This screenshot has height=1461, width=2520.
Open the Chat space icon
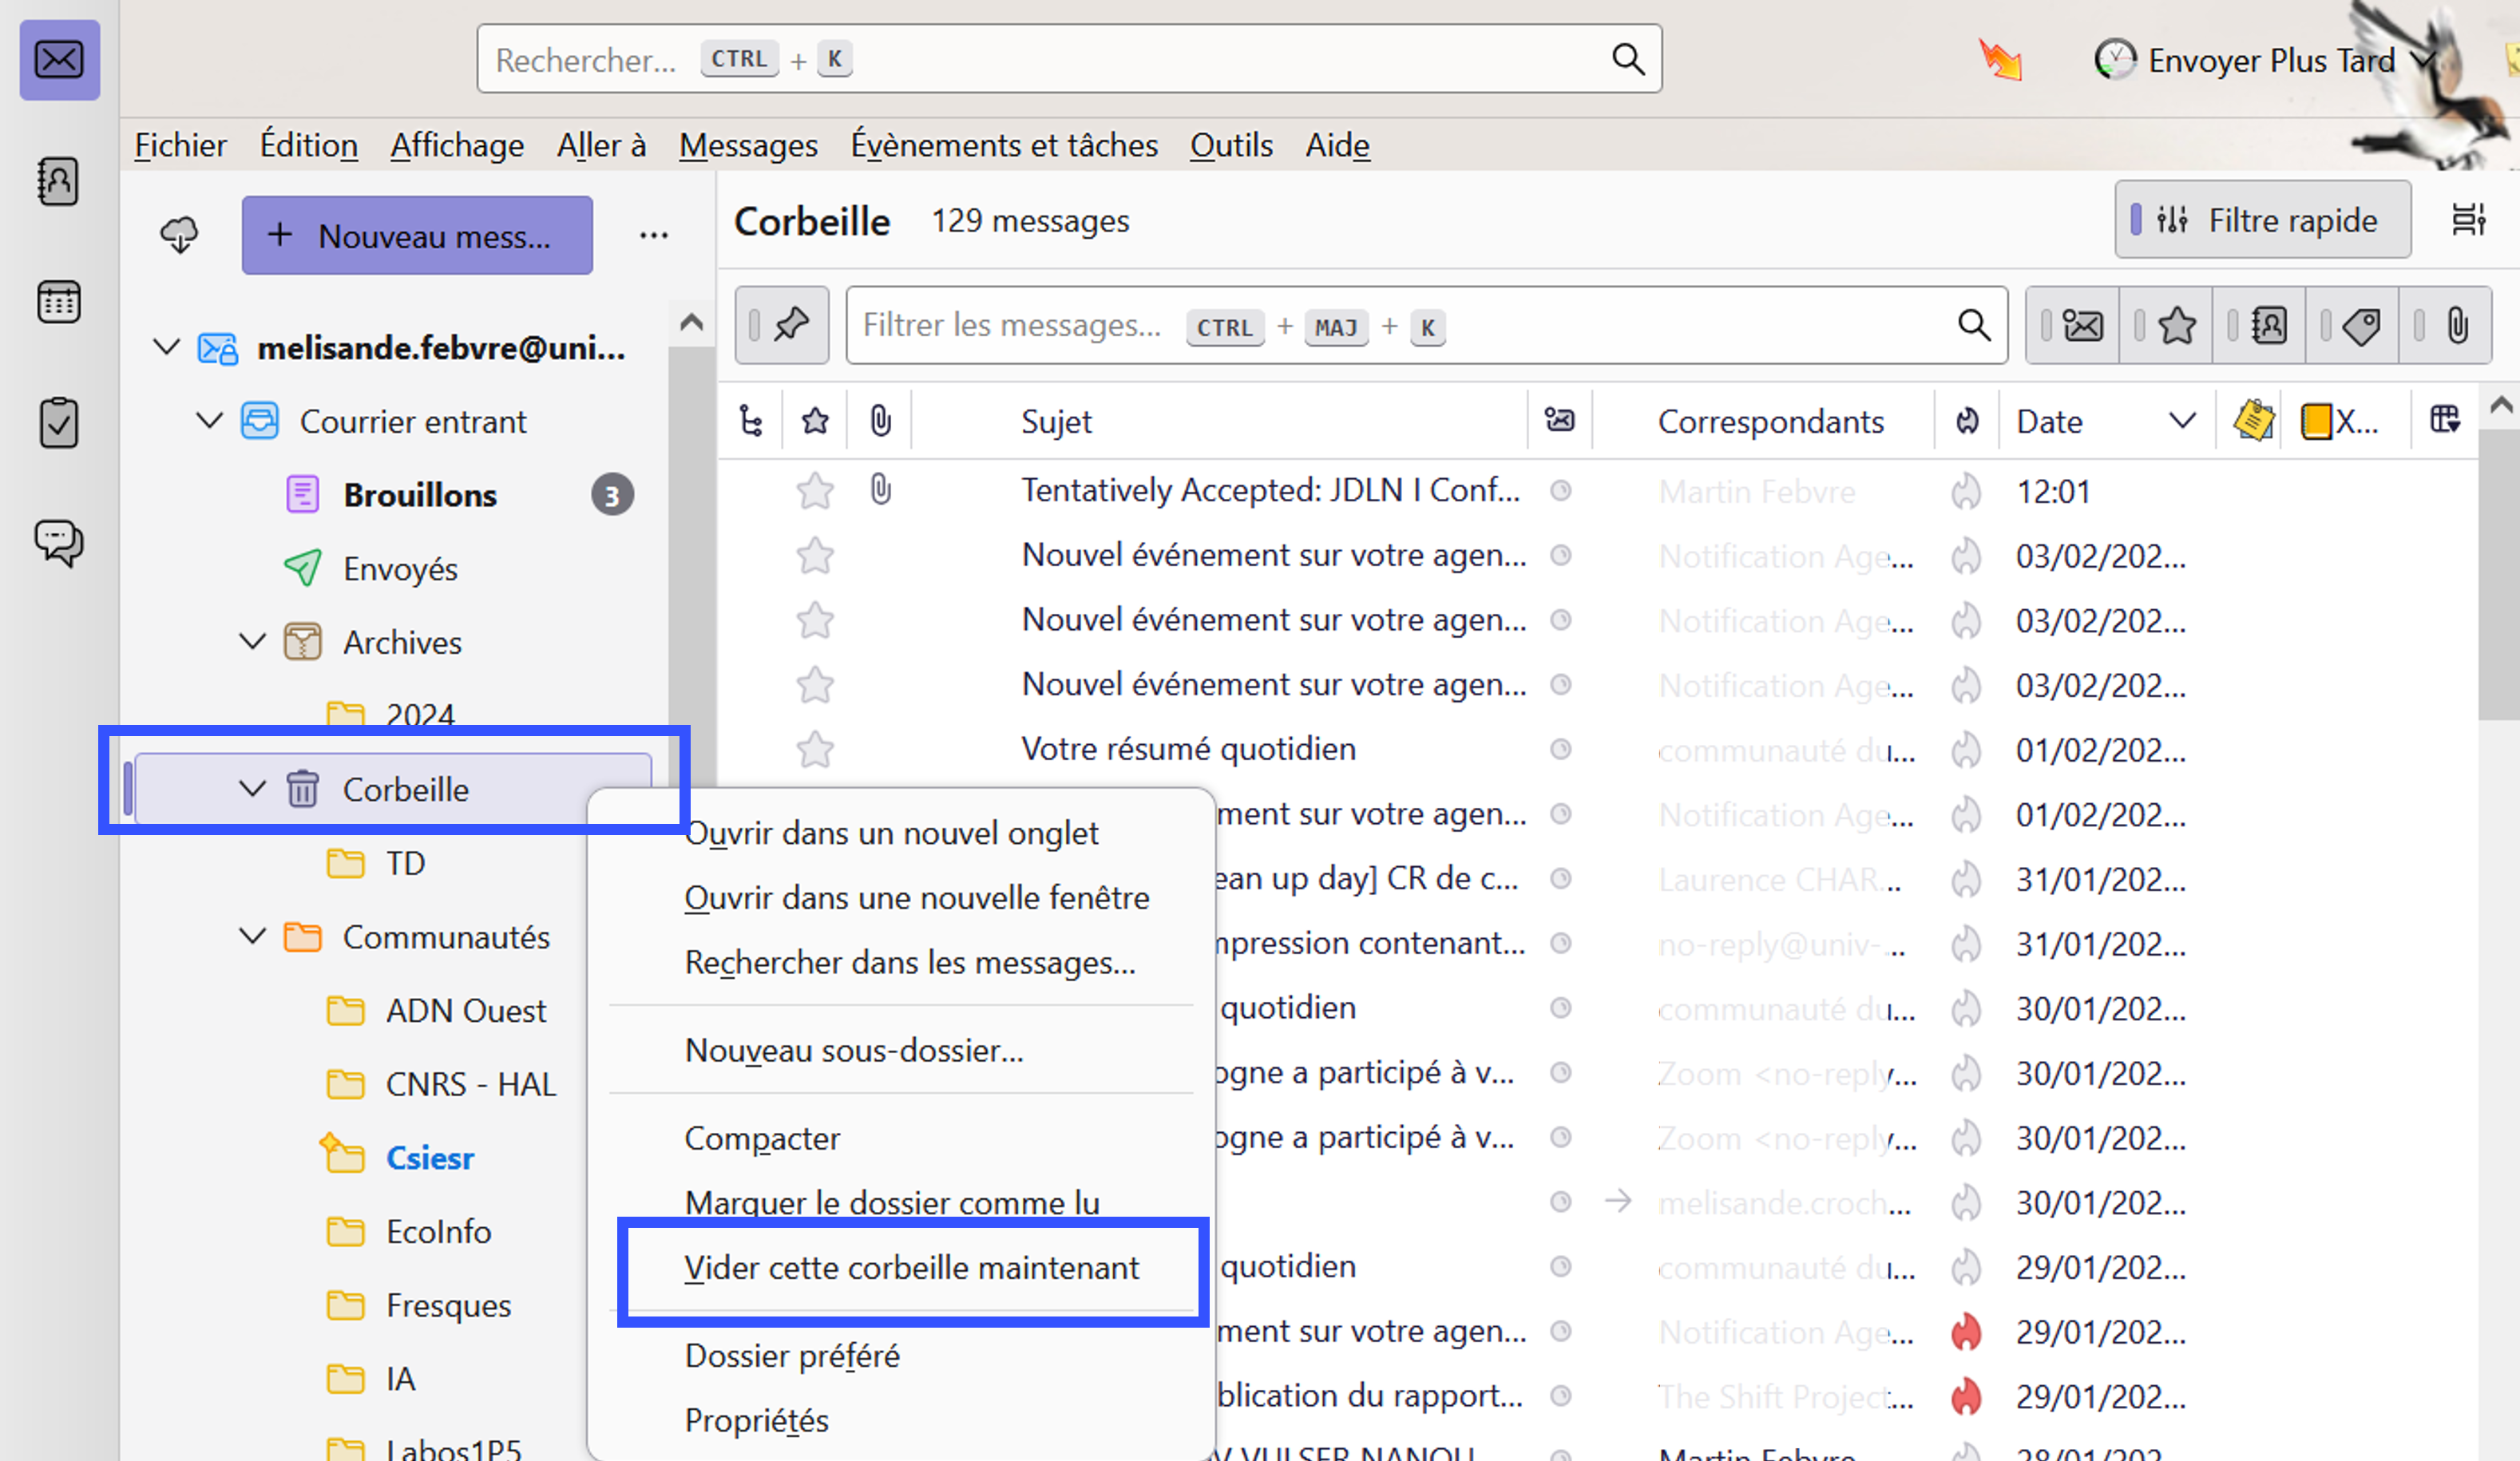click(58, 543)
